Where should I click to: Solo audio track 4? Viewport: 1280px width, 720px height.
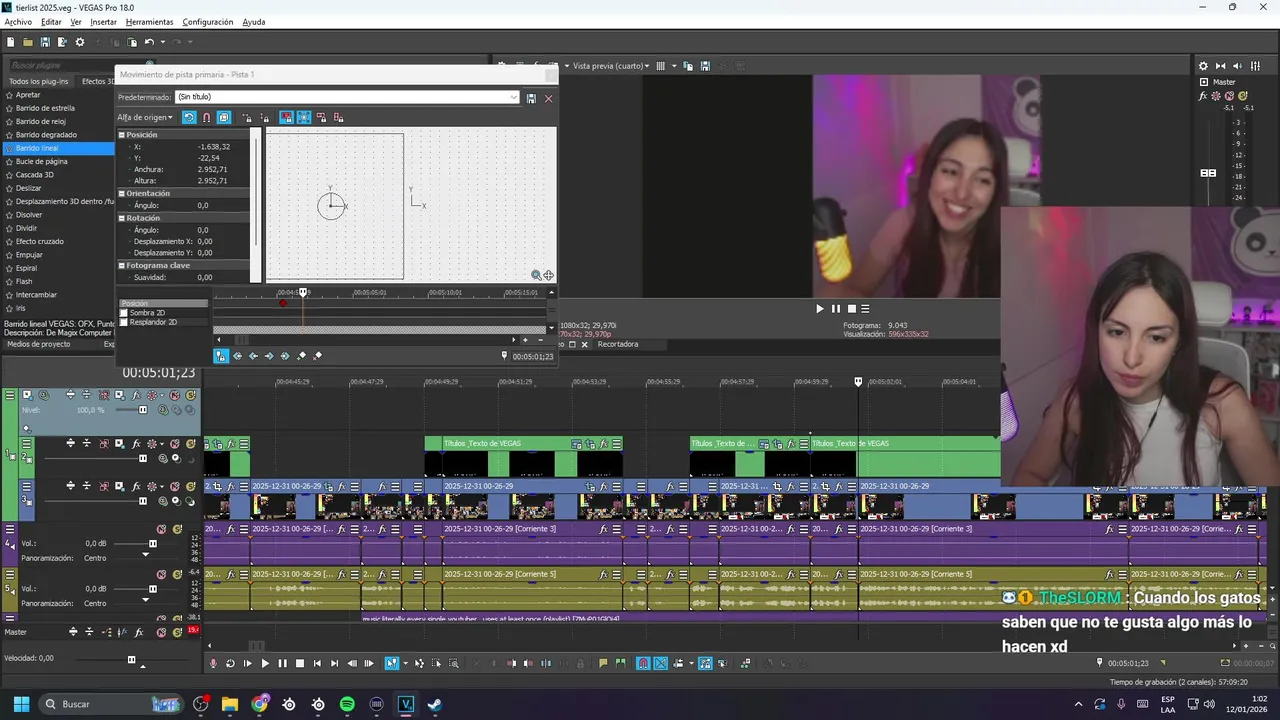click(177, 529)
